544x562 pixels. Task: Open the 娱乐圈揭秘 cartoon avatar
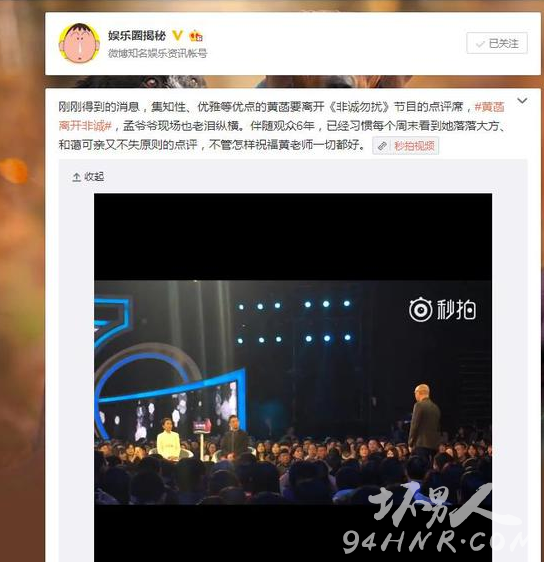79,44
